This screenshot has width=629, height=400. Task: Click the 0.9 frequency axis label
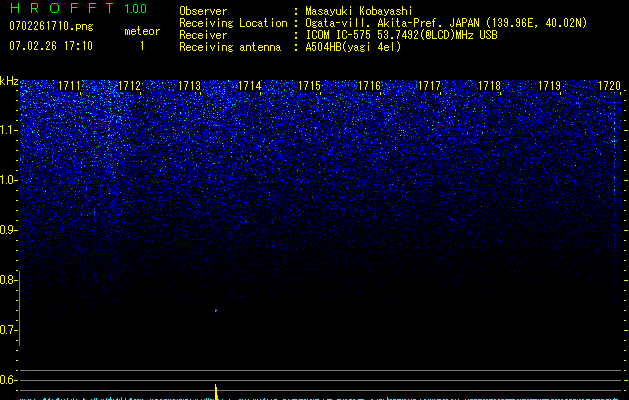(x=8, y=230)
